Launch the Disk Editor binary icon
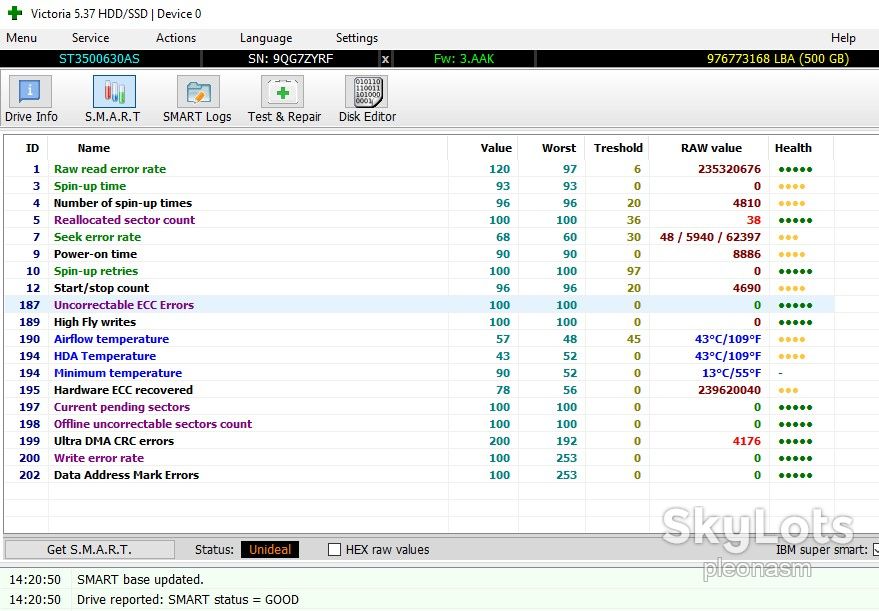 point(367,91)
